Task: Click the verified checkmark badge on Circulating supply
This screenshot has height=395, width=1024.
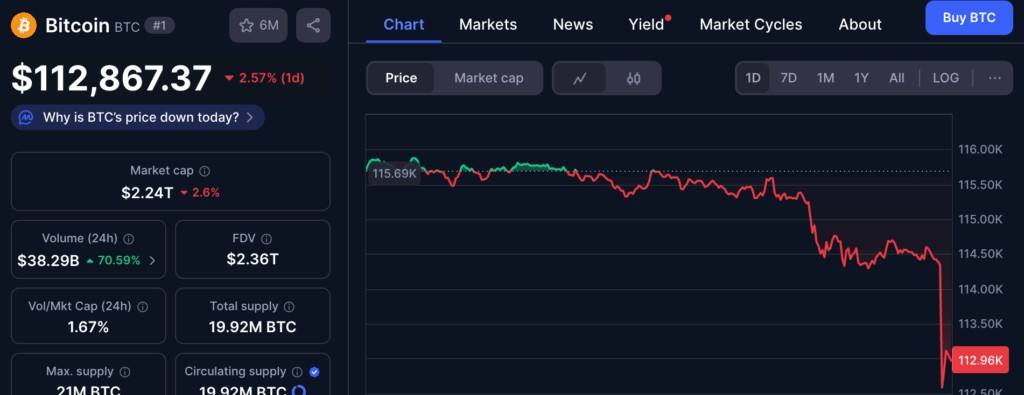Action: (x=314, y=371)
